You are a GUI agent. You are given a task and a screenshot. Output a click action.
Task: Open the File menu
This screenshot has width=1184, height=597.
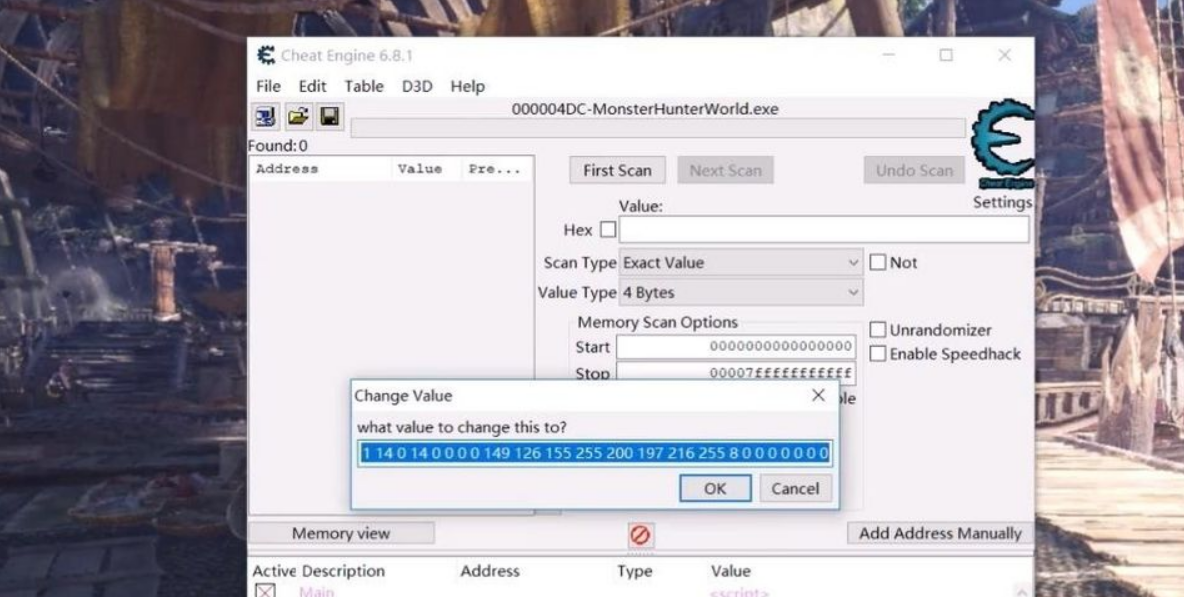click(x=268, y=86)
